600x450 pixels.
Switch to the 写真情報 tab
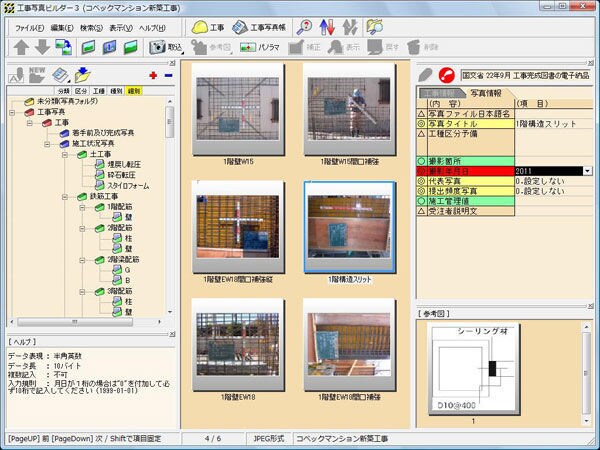coord(486,93)
